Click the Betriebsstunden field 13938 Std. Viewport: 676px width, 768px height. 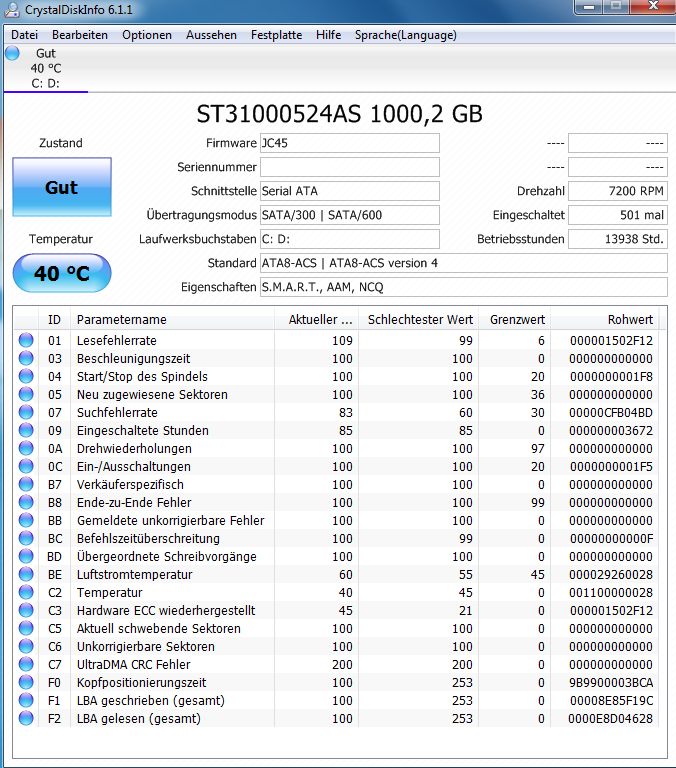pyautogui.click(x=618, y=239)
